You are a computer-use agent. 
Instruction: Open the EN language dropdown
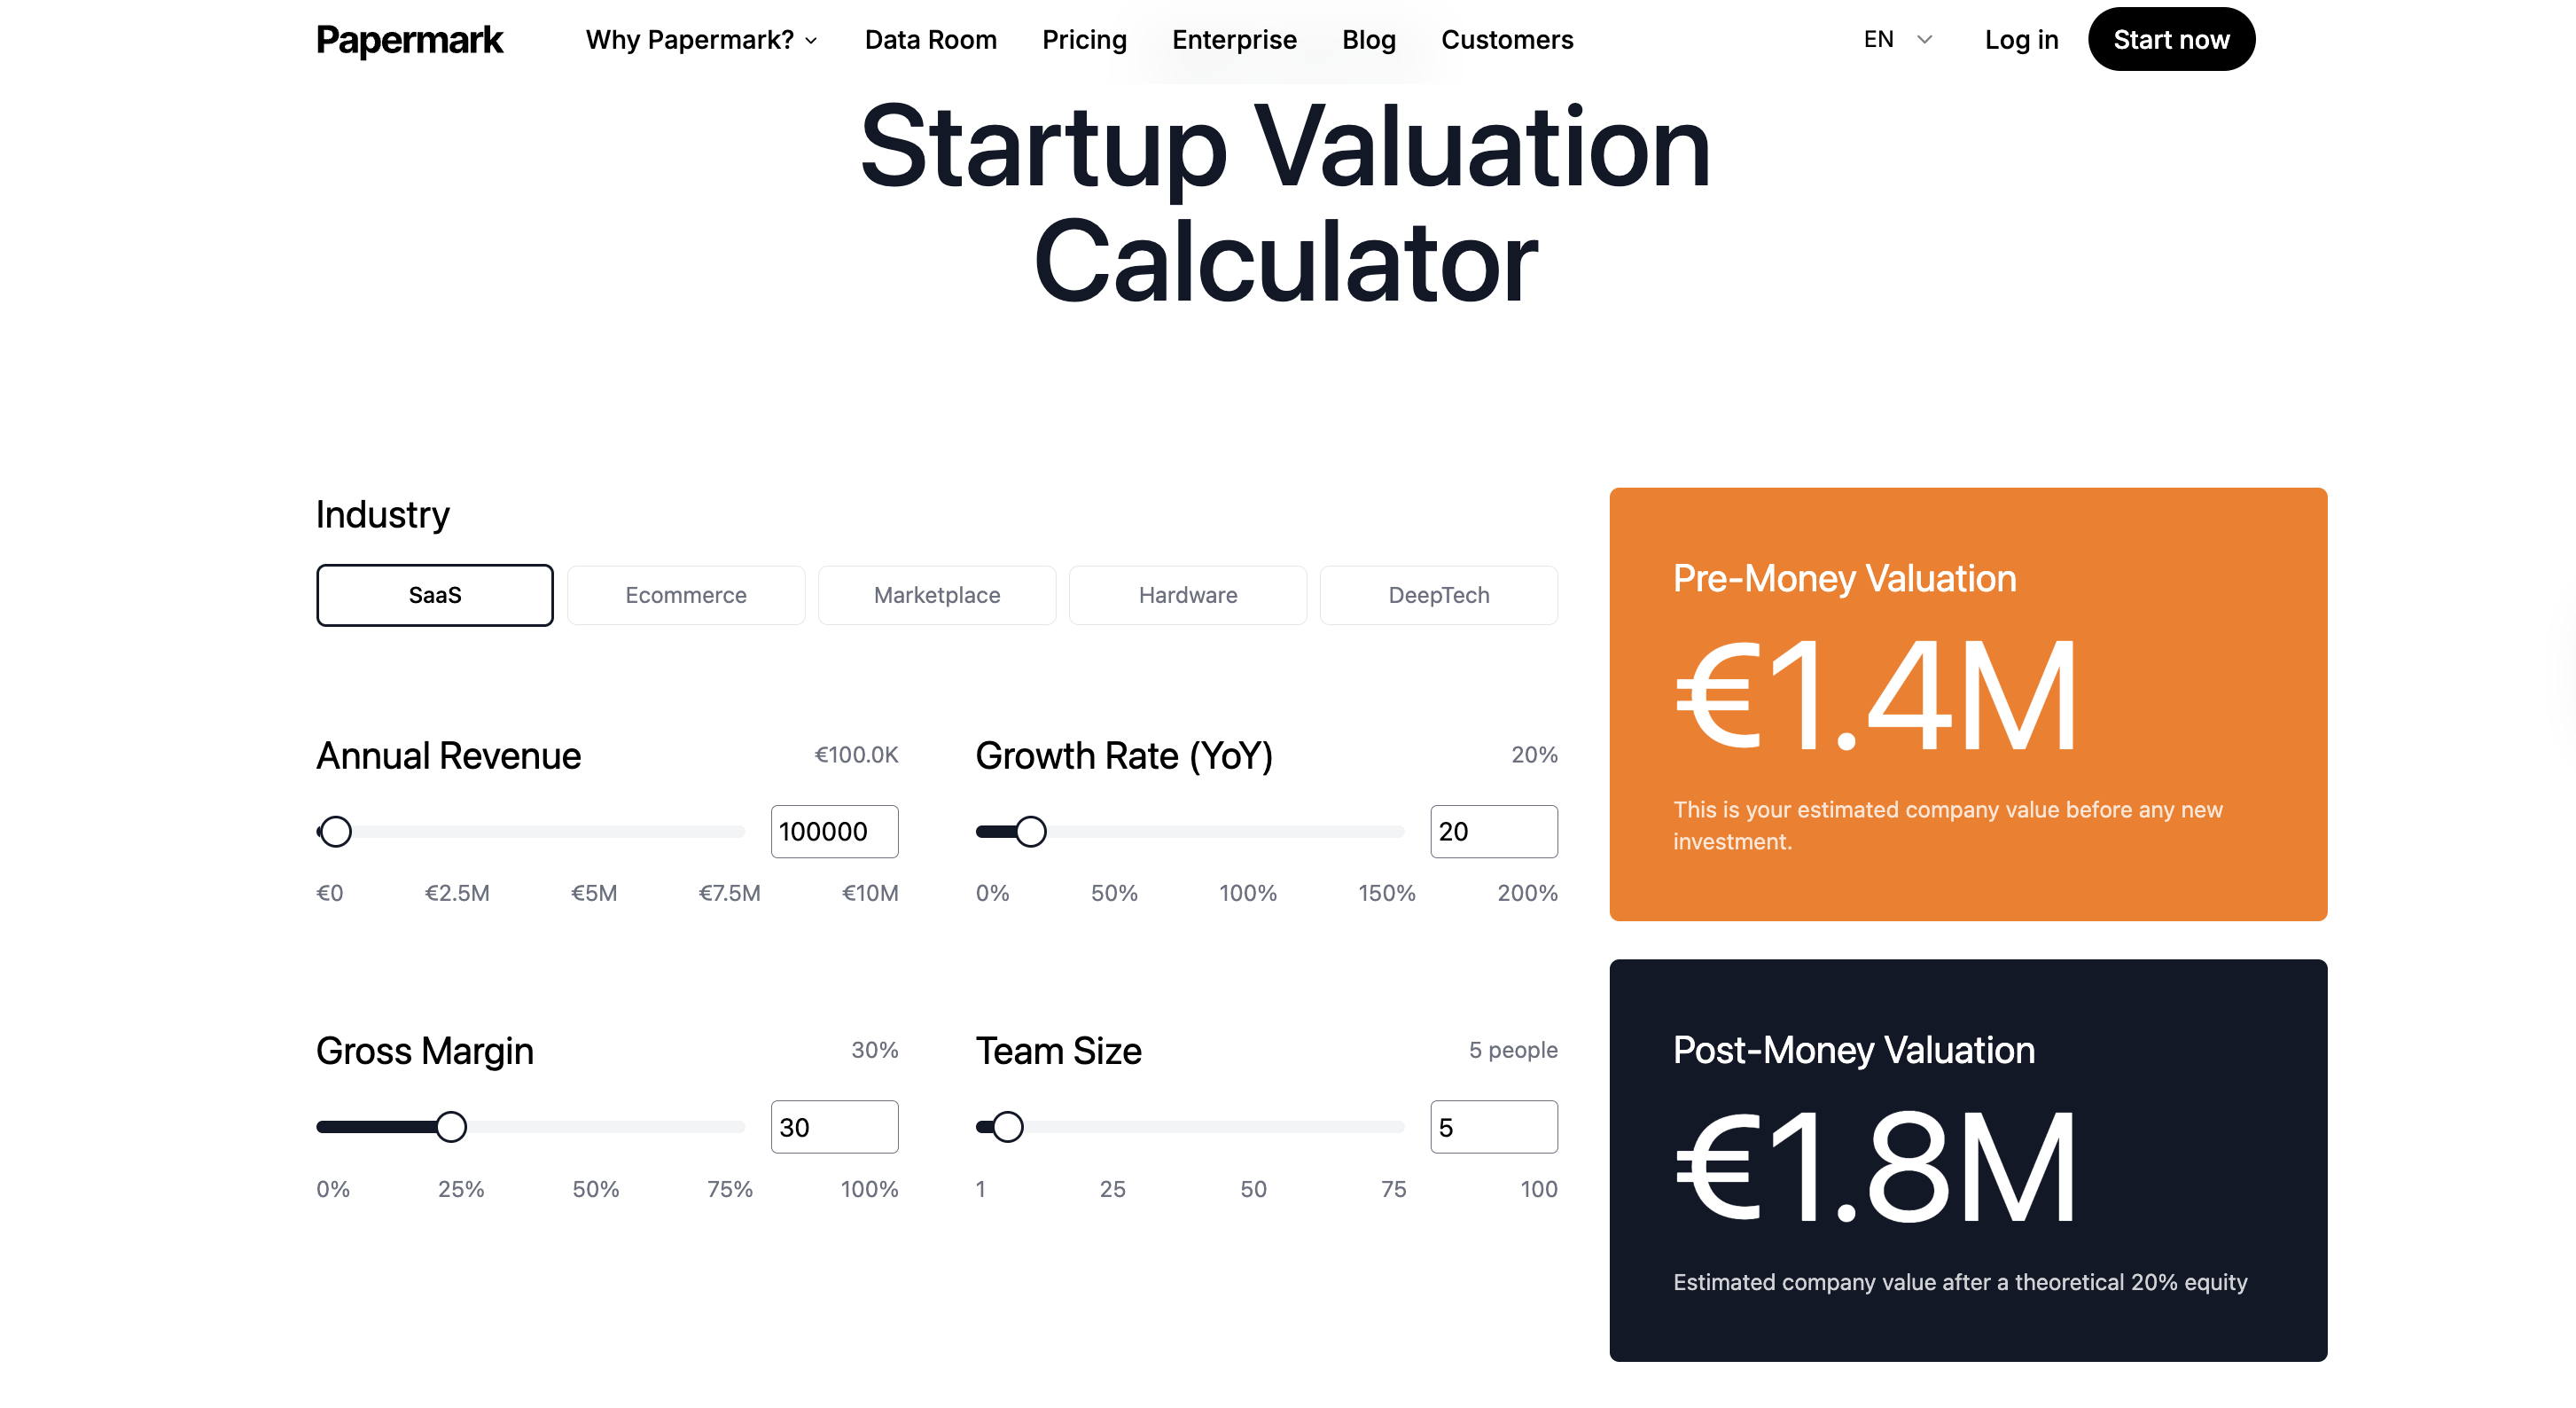click(1897, 40)
